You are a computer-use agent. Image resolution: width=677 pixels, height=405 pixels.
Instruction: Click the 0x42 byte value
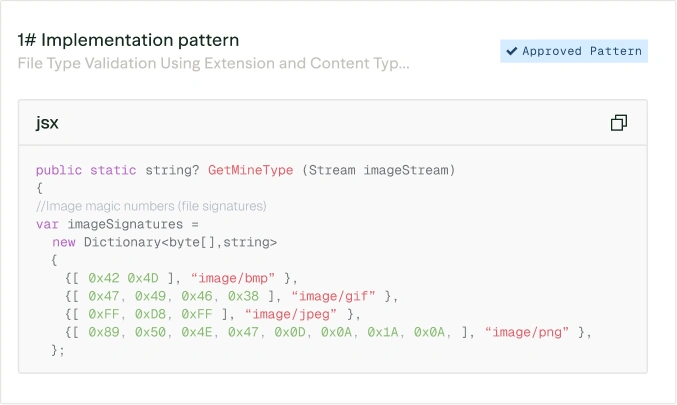[104, 278]
